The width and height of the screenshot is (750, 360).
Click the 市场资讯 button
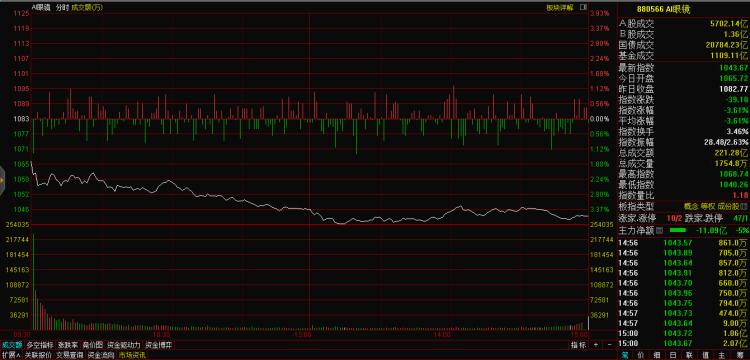tap(132, 355)
